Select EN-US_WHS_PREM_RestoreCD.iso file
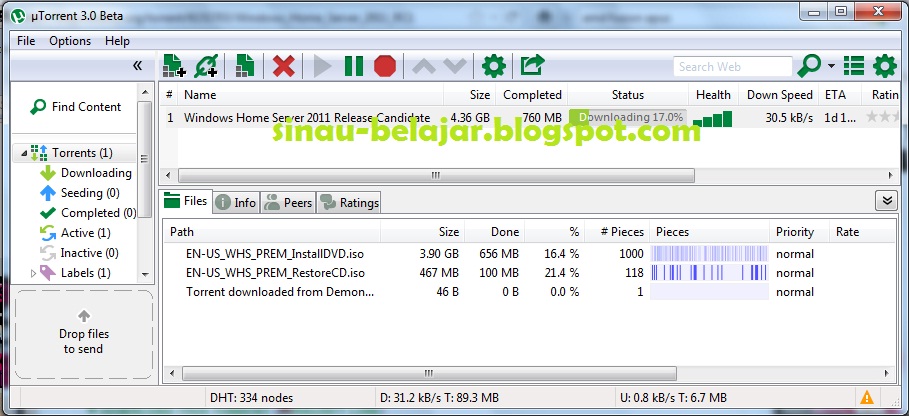The image size is (909, 416). click(275, 273)
